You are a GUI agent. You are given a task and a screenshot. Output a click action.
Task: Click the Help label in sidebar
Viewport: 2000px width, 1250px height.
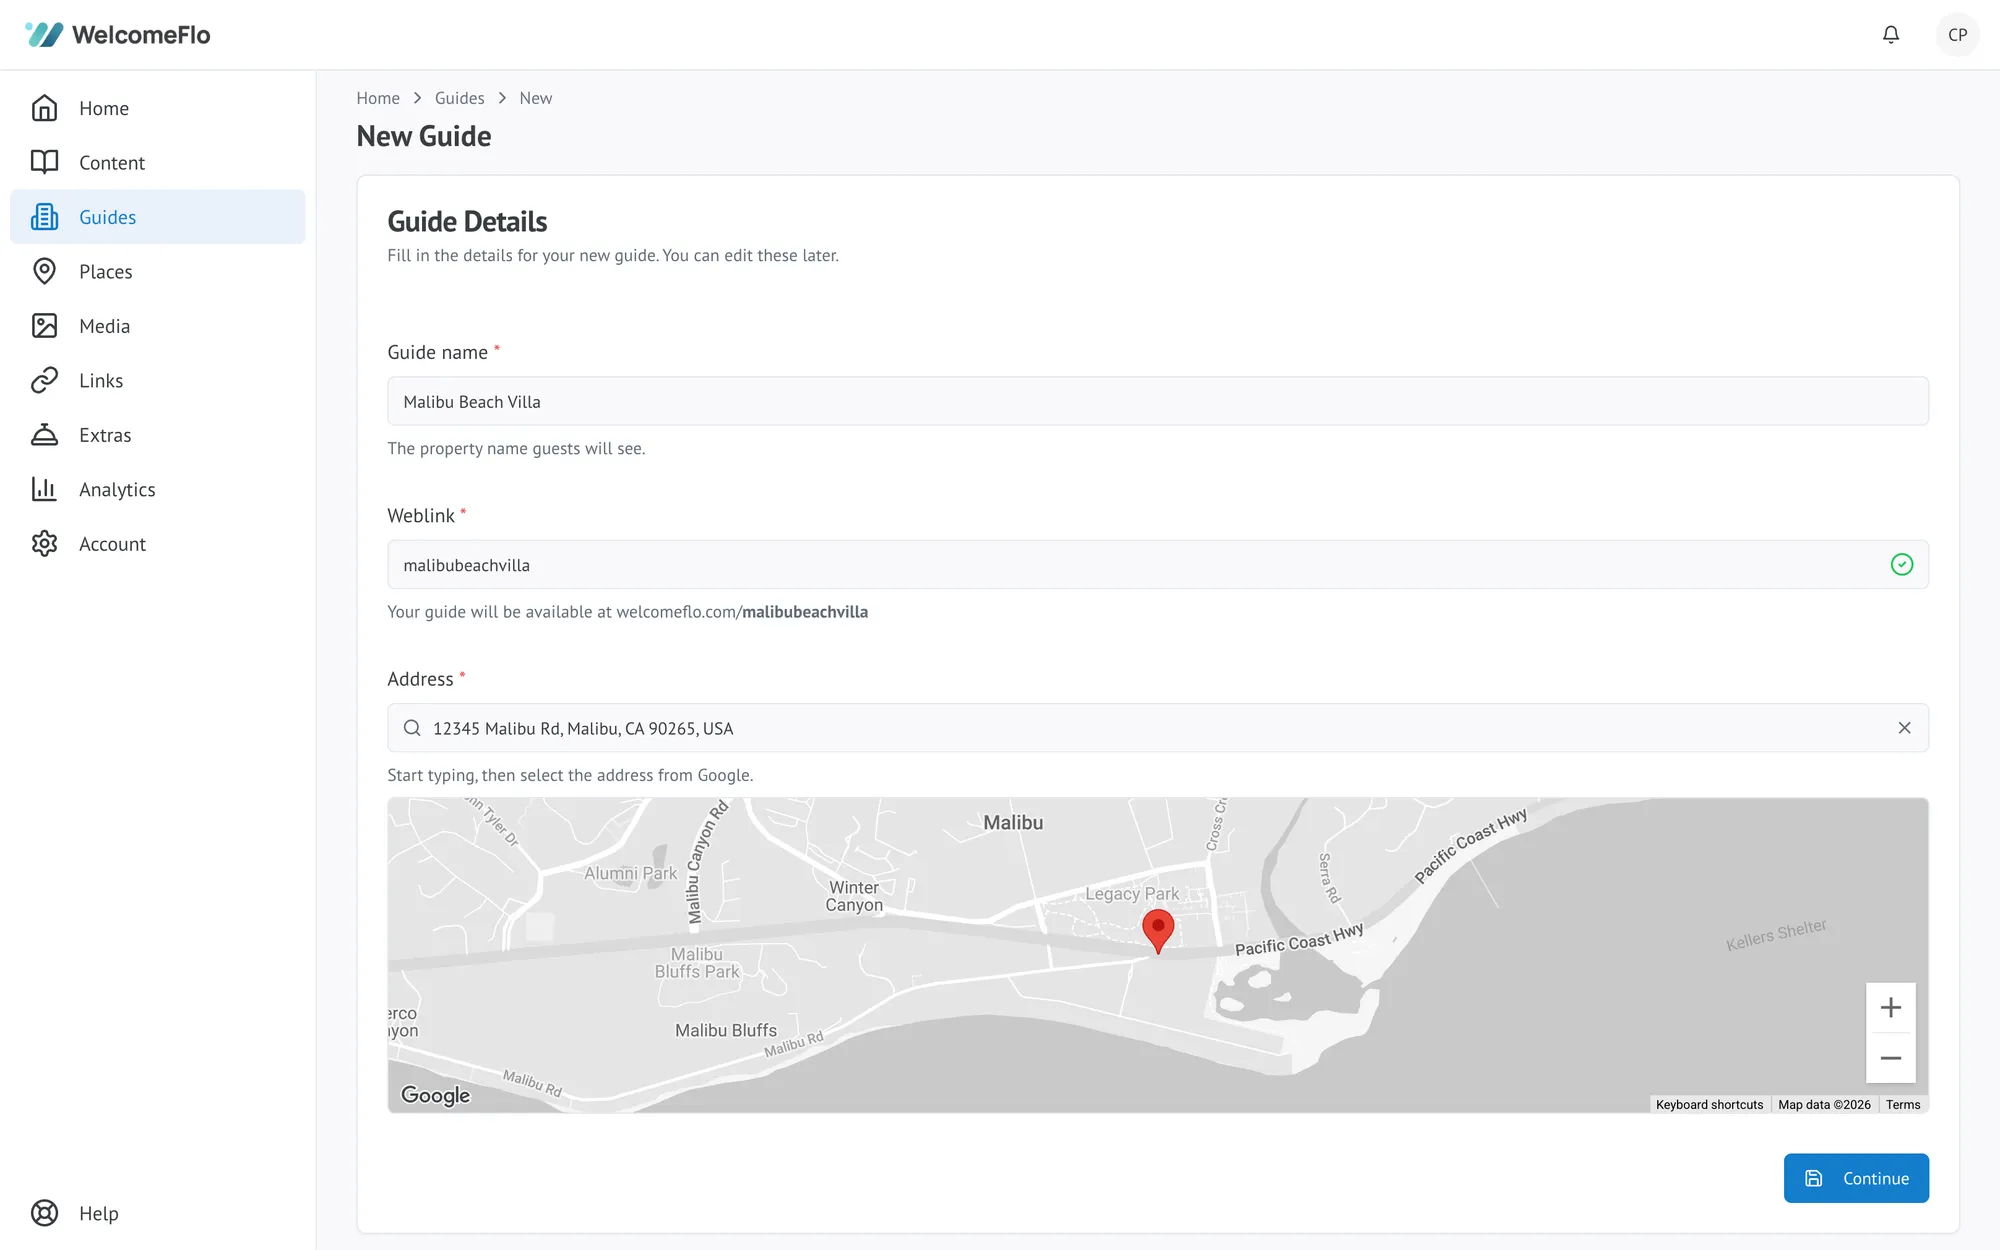click(x=99, y=1213)
